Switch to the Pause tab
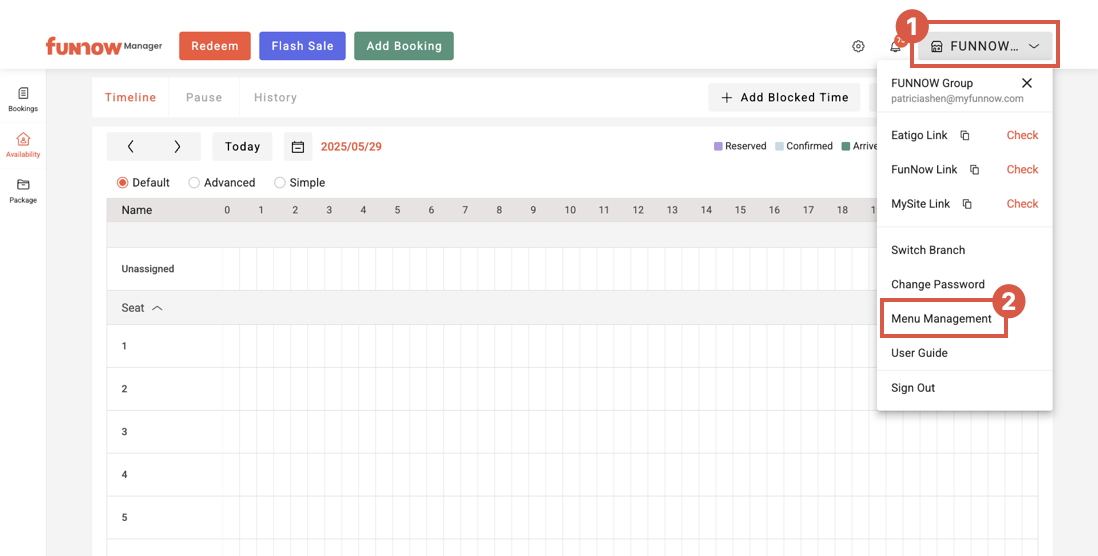The width and height of the screenshot is (1098, 556). click(x=204, y=98)
